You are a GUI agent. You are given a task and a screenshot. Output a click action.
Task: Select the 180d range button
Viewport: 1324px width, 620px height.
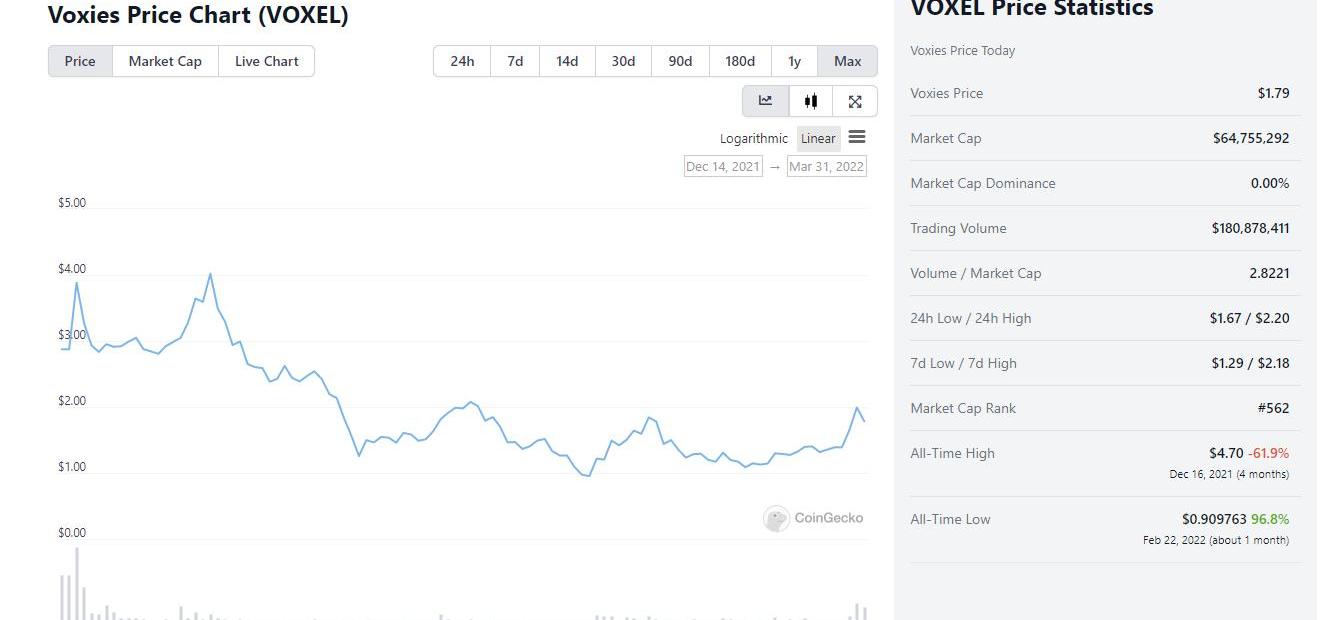tap(740, 61)
